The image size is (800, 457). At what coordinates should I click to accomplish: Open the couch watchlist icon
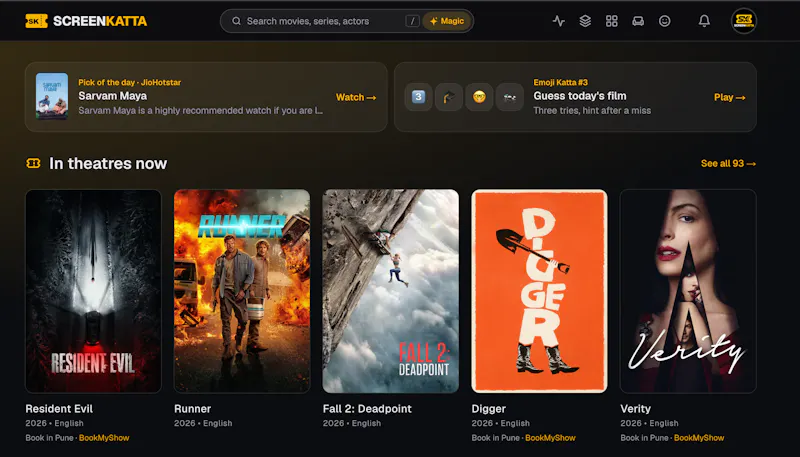638,21
